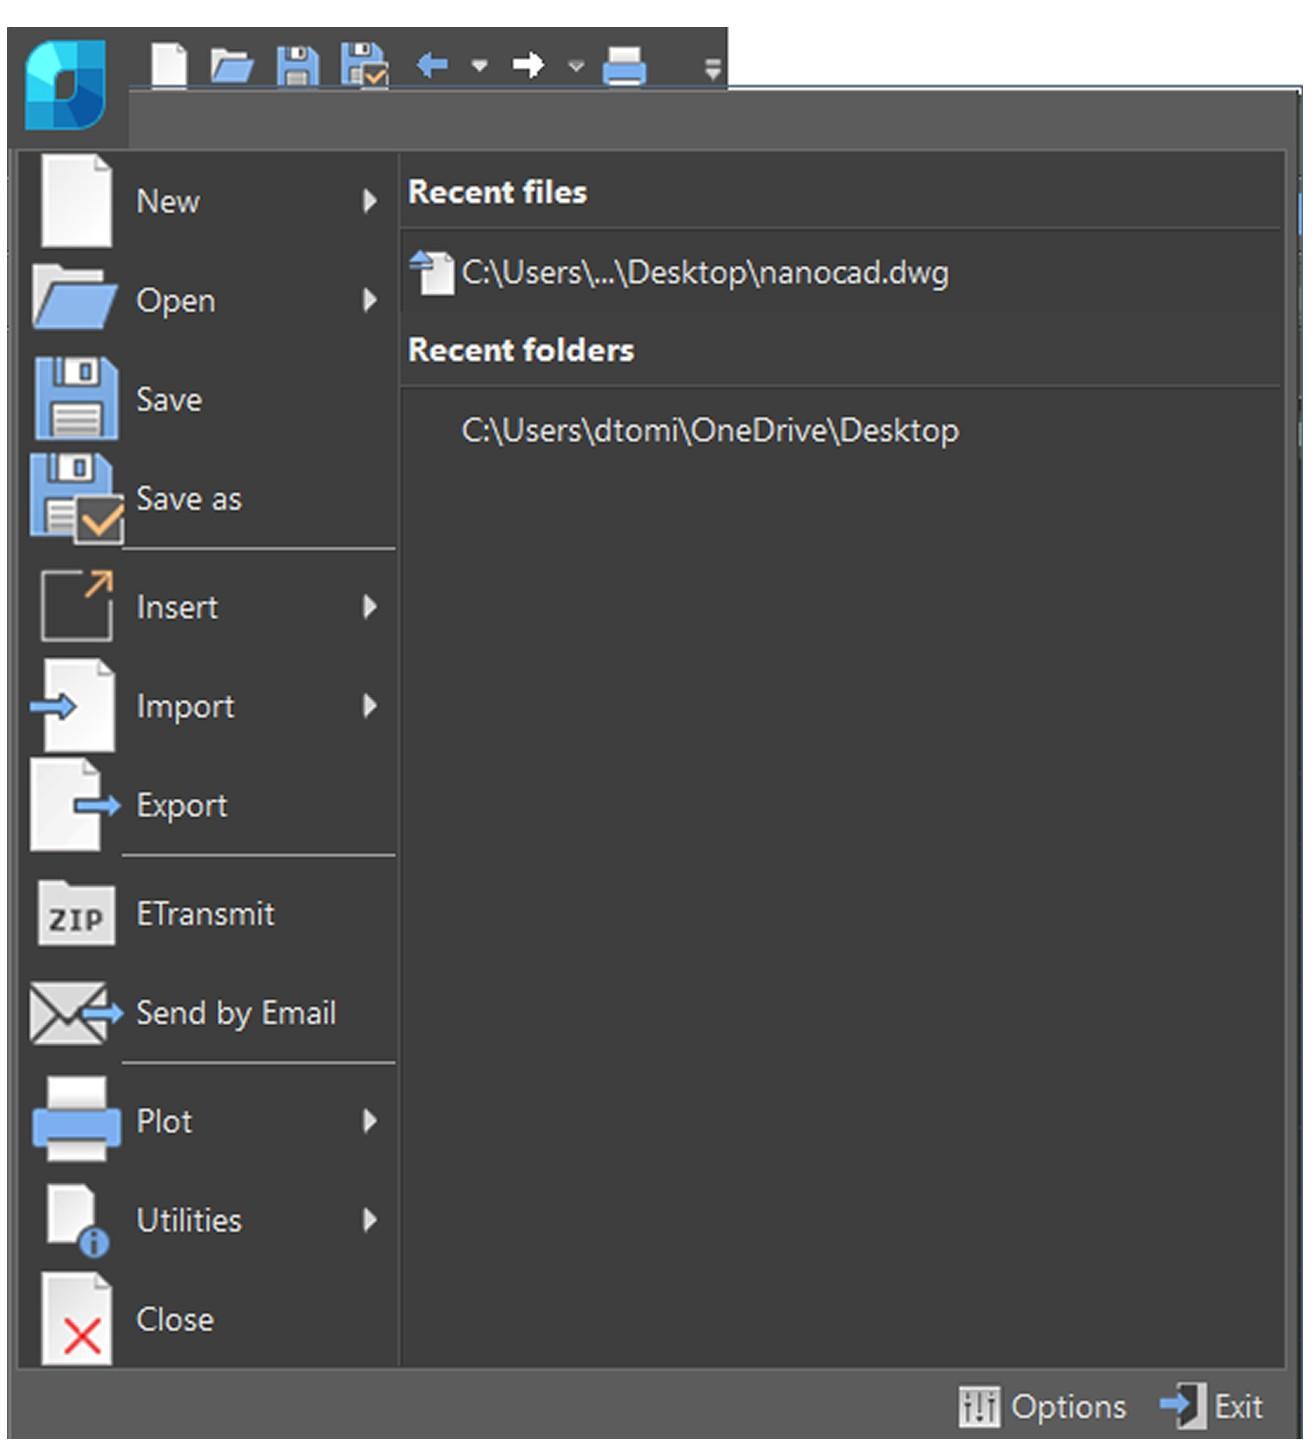The height and width of the screenshot is (1443, 1313).
Task: Click the blue Undo arrow icon
Action: pos(431,66)
